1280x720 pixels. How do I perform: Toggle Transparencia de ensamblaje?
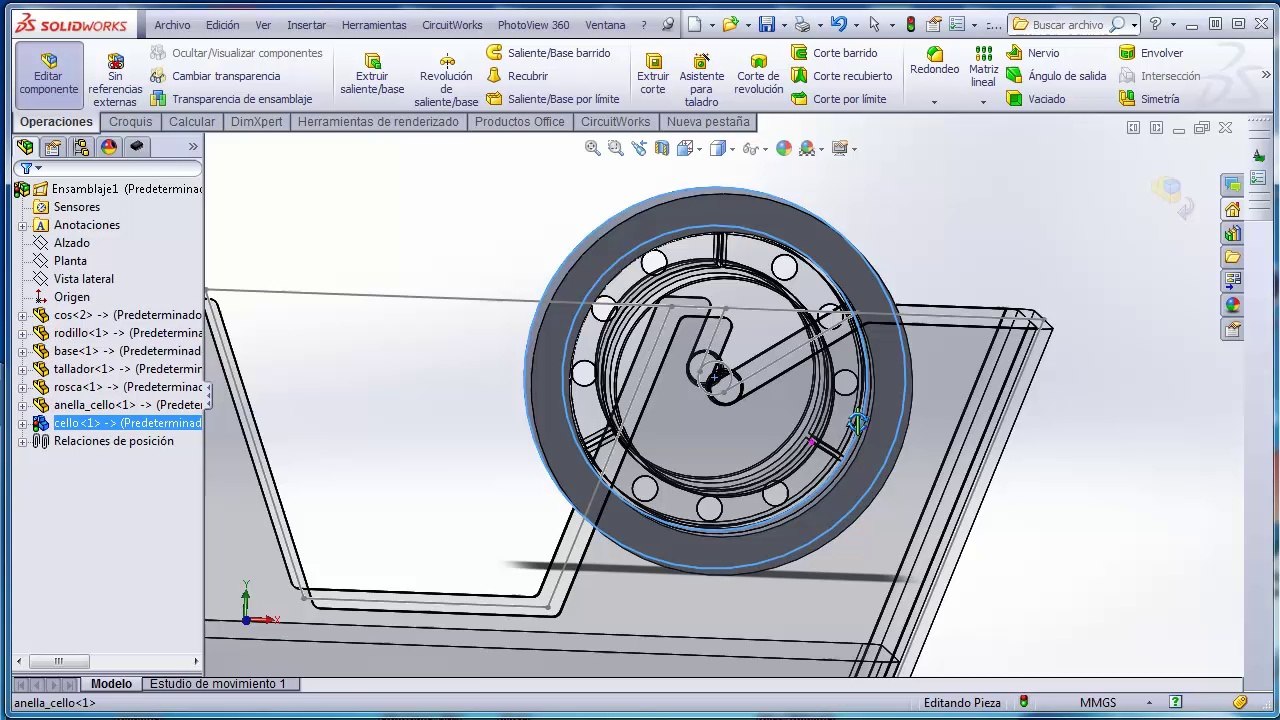point(231,98)
